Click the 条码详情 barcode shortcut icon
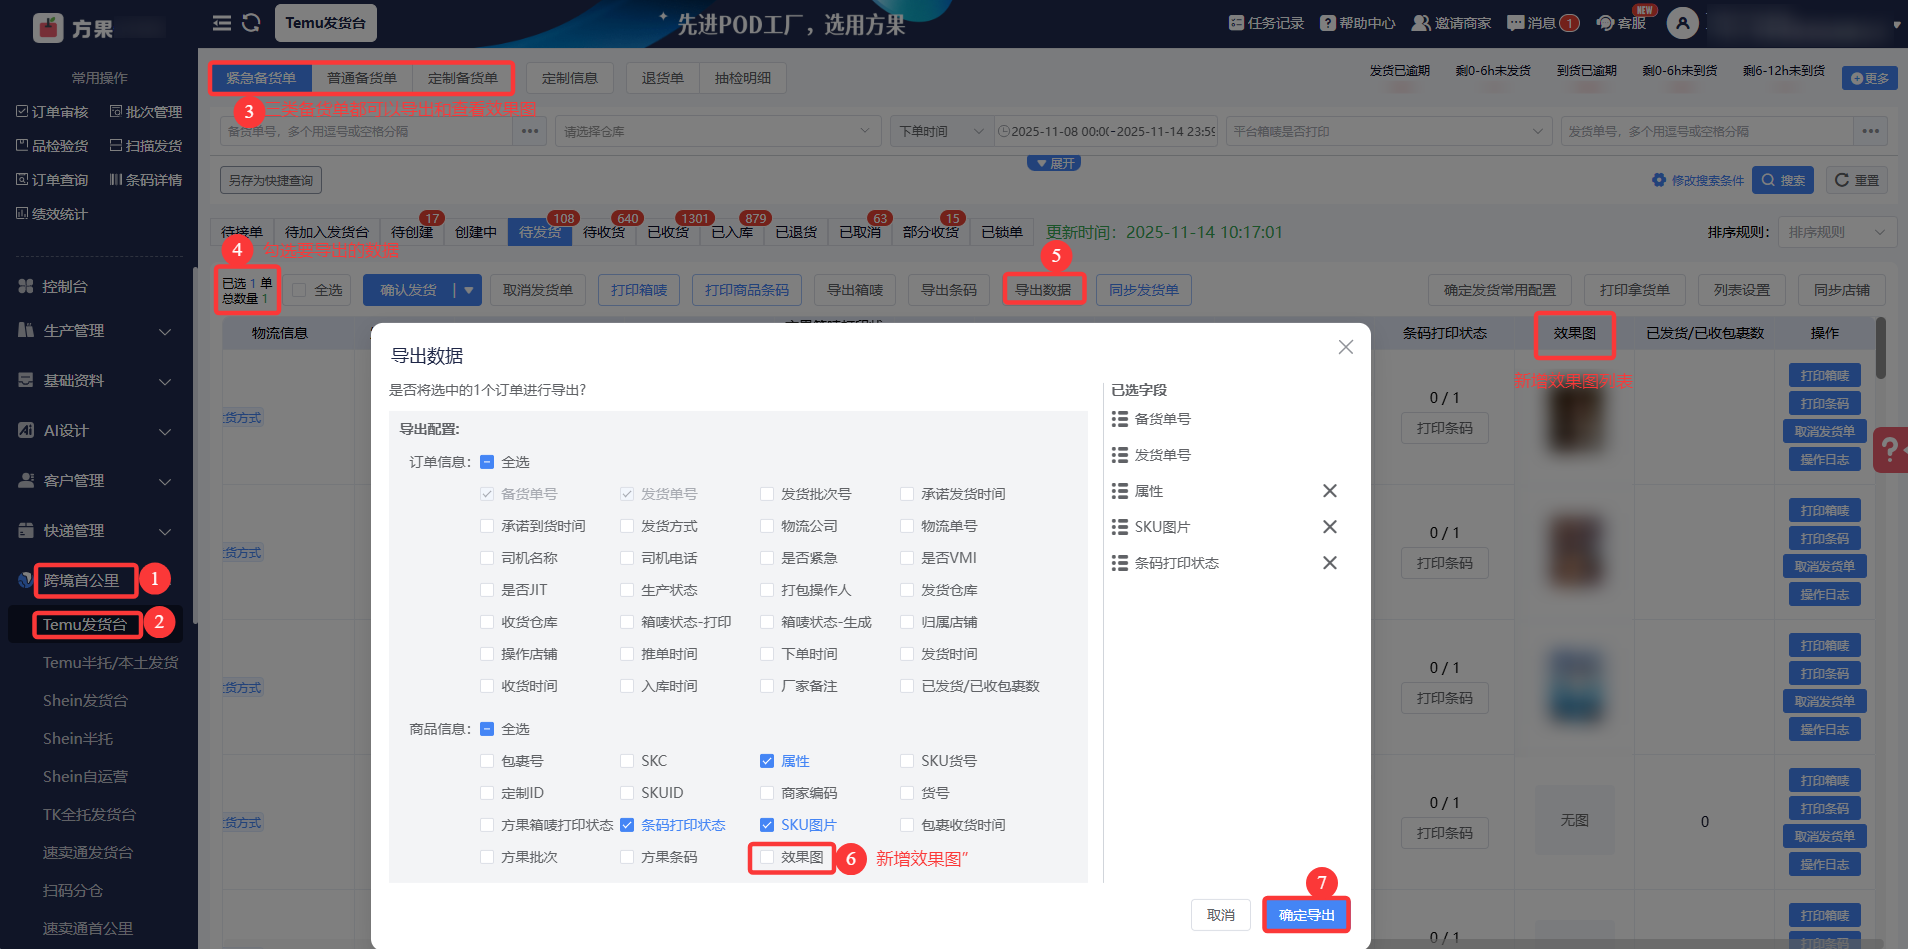The image size is (1908, 949). [x=116, y=180]
